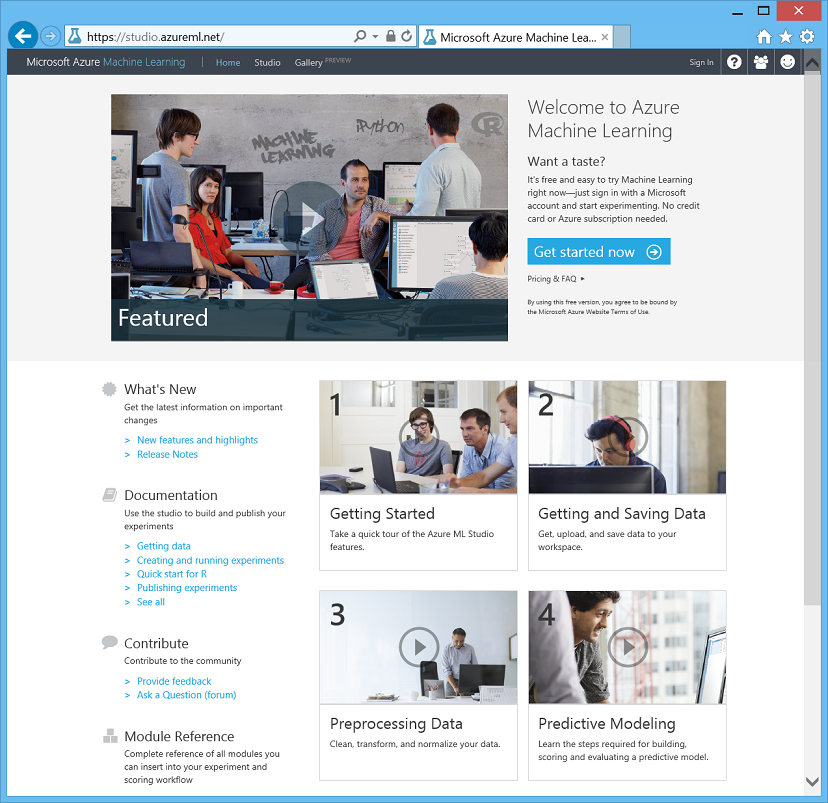
Task: Click the site flask icon in address bar
Action: click(x=75, y=36)
